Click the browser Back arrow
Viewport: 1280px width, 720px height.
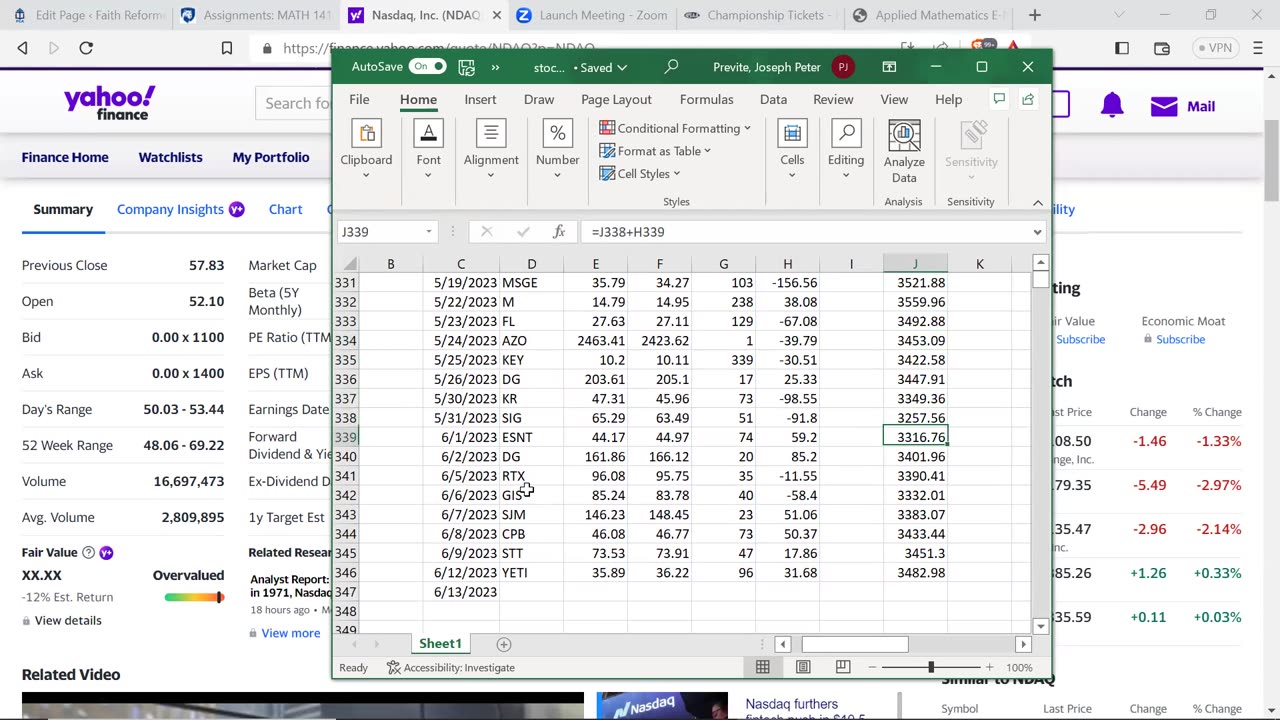coord(22,48)
